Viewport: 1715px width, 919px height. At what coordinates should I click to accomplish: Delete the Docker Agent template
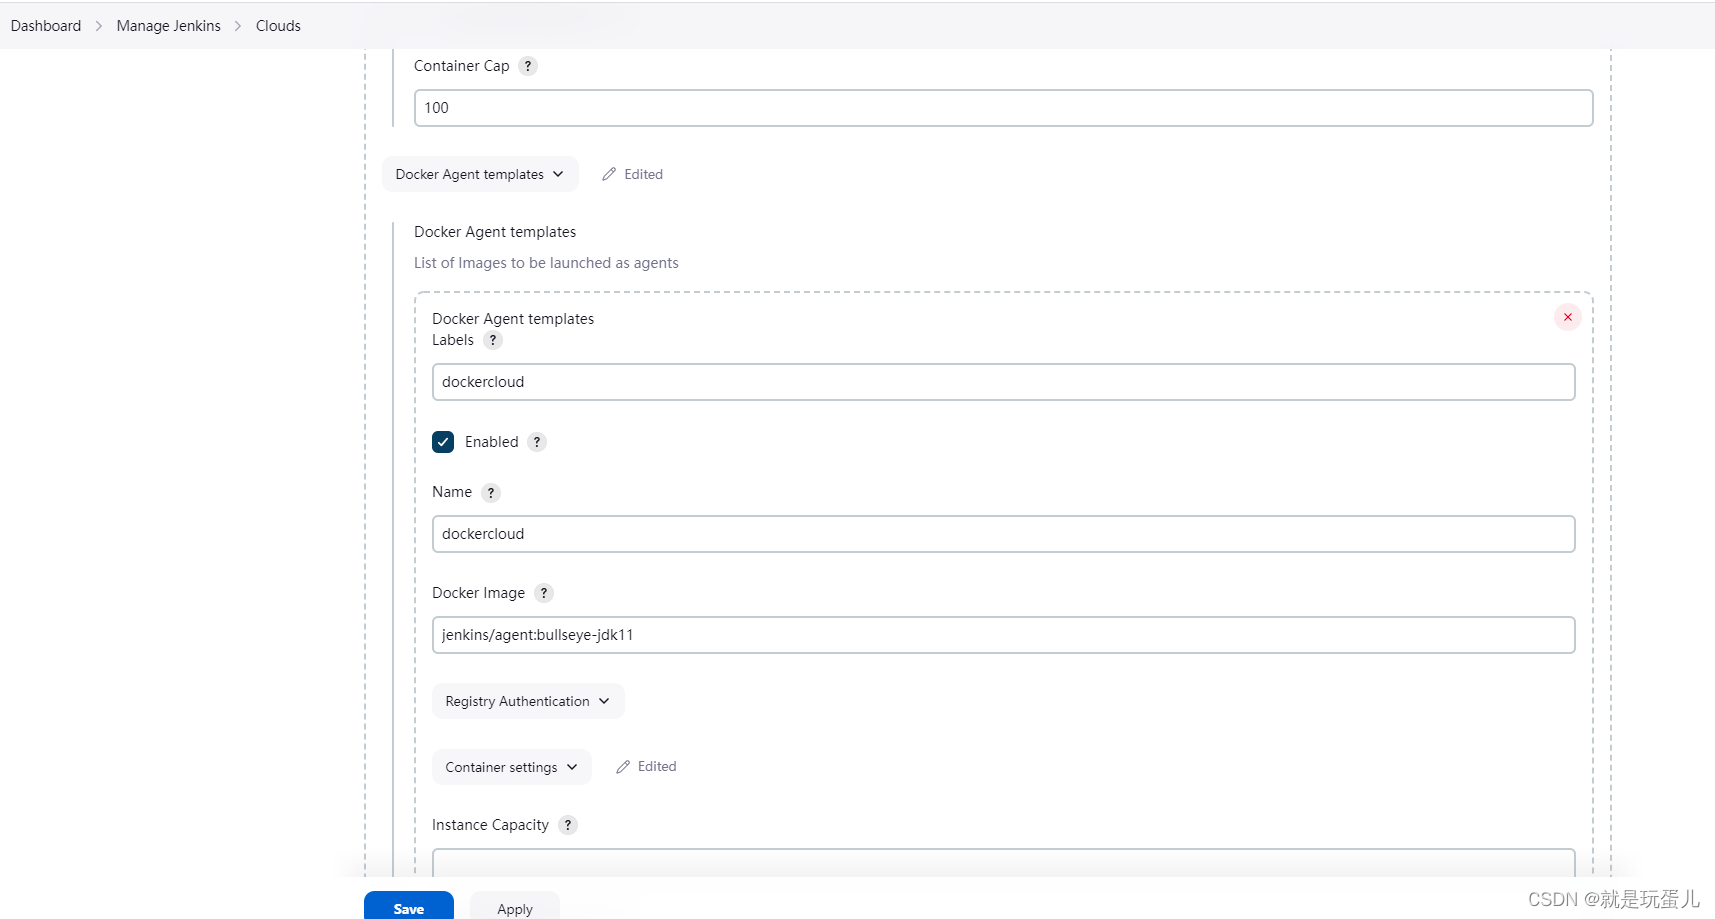(x=1568, y=317)
